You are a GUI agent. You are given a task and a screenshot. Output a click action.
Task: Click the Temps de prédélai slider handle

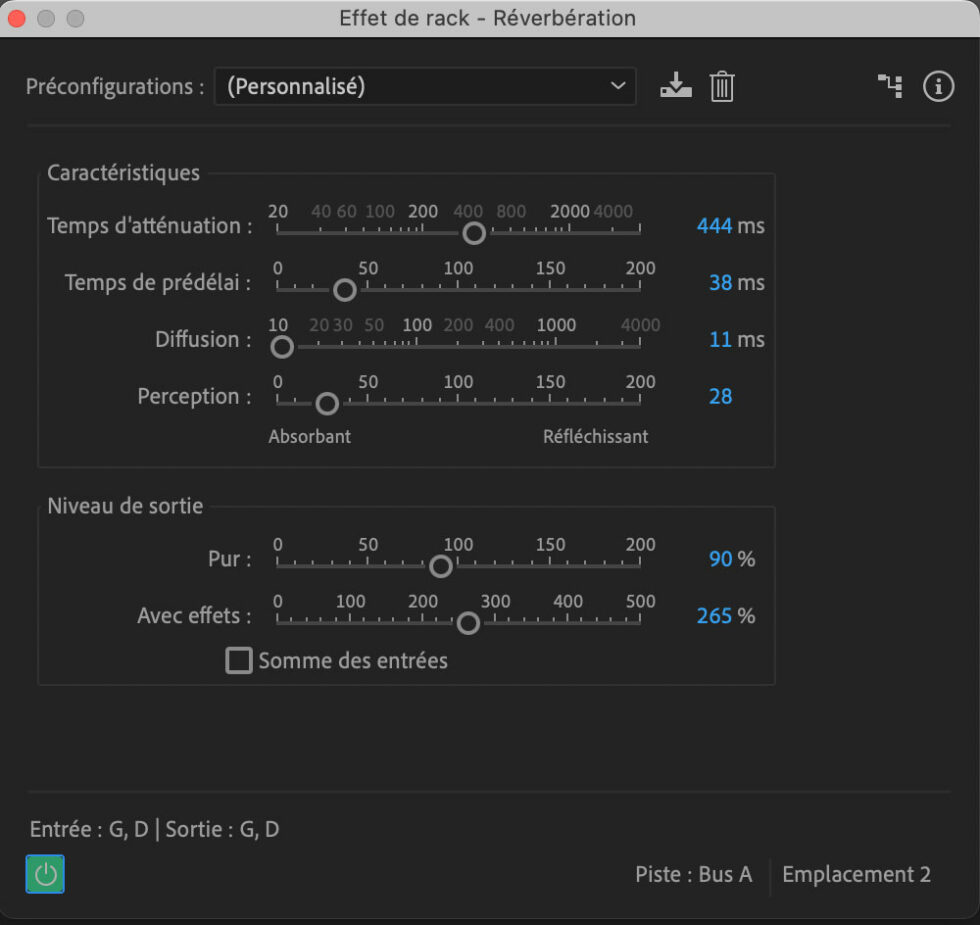coord(344,290)
